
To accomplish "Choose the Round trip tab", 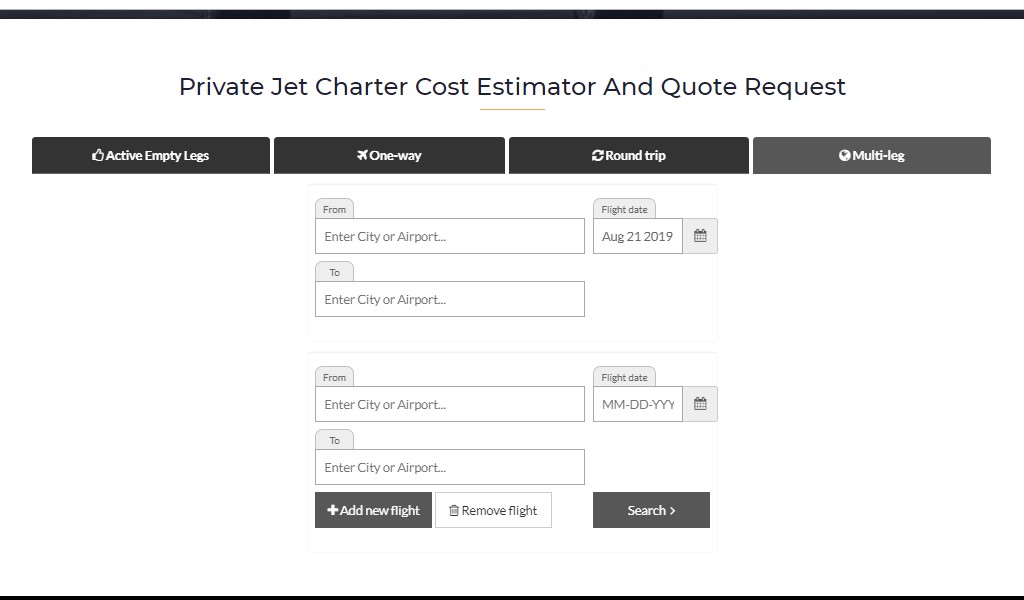I will click(x=629, y=156).
